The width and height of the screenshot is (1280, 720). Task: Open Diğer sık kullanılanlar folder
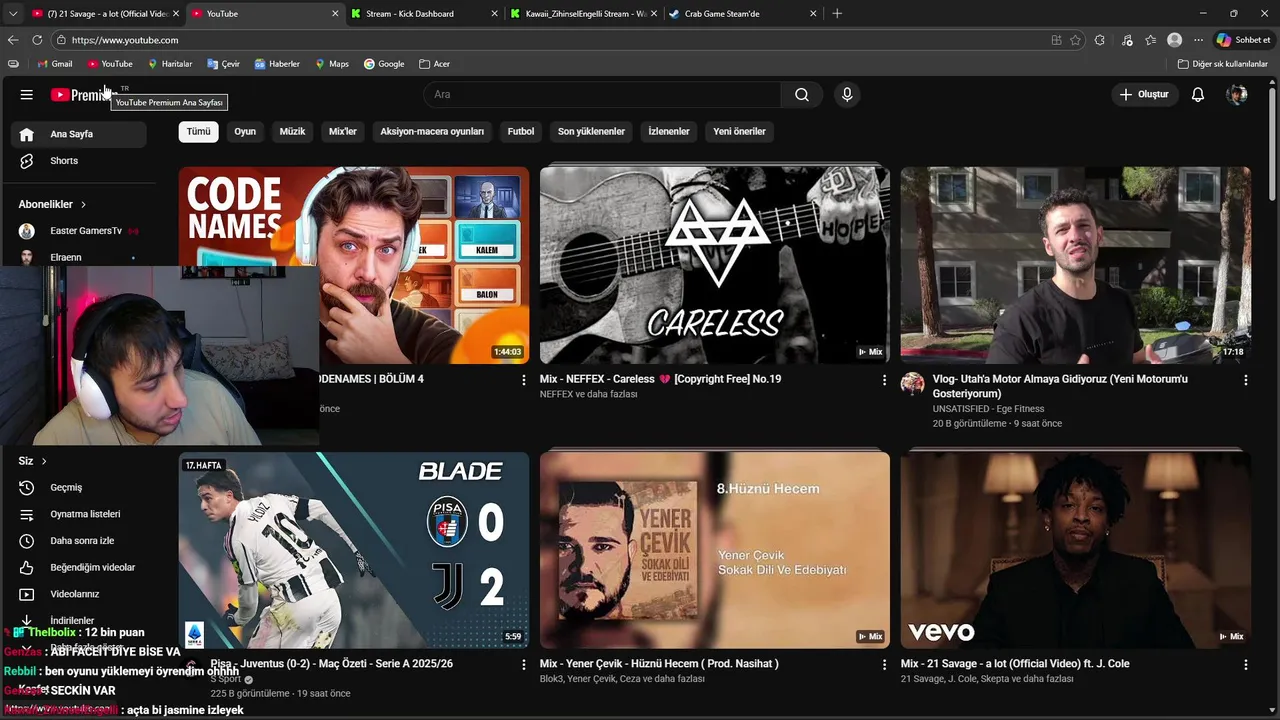pos(1223,64)
